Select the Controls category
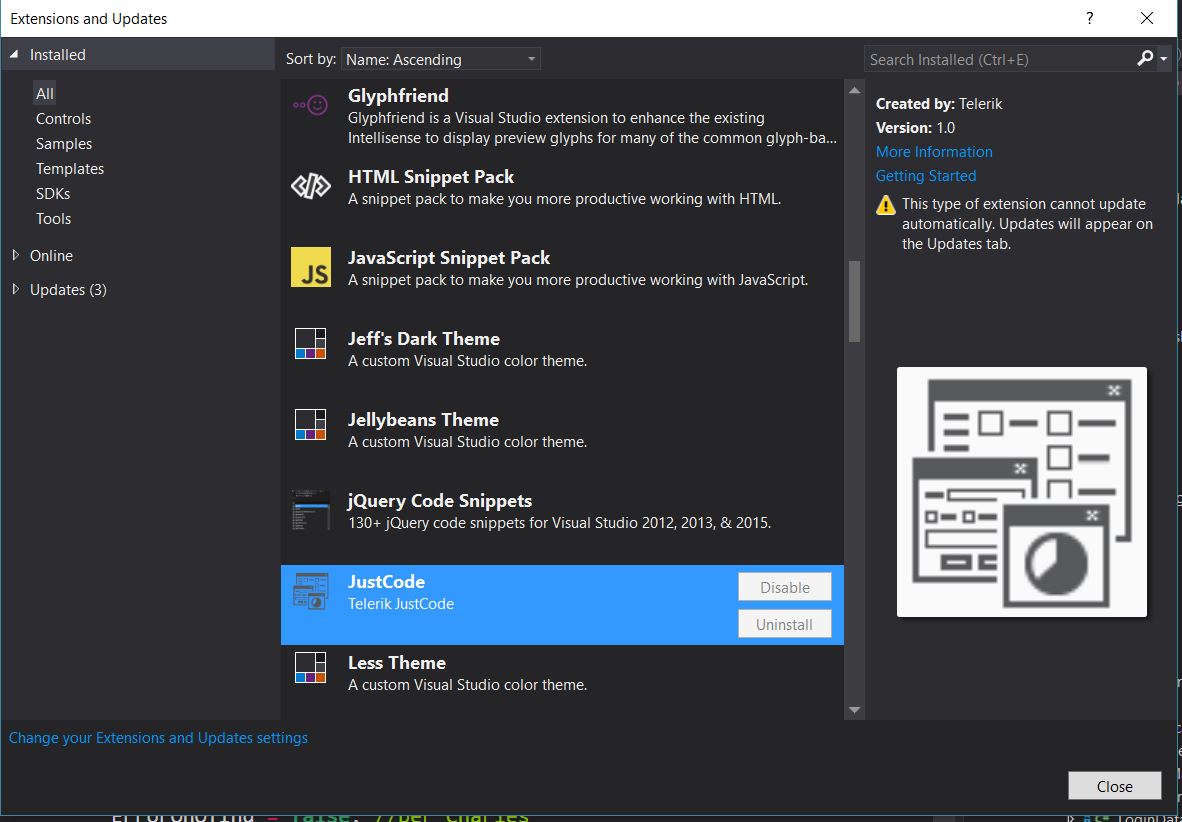Screen dimensions: 1182x822 point(63,118)
